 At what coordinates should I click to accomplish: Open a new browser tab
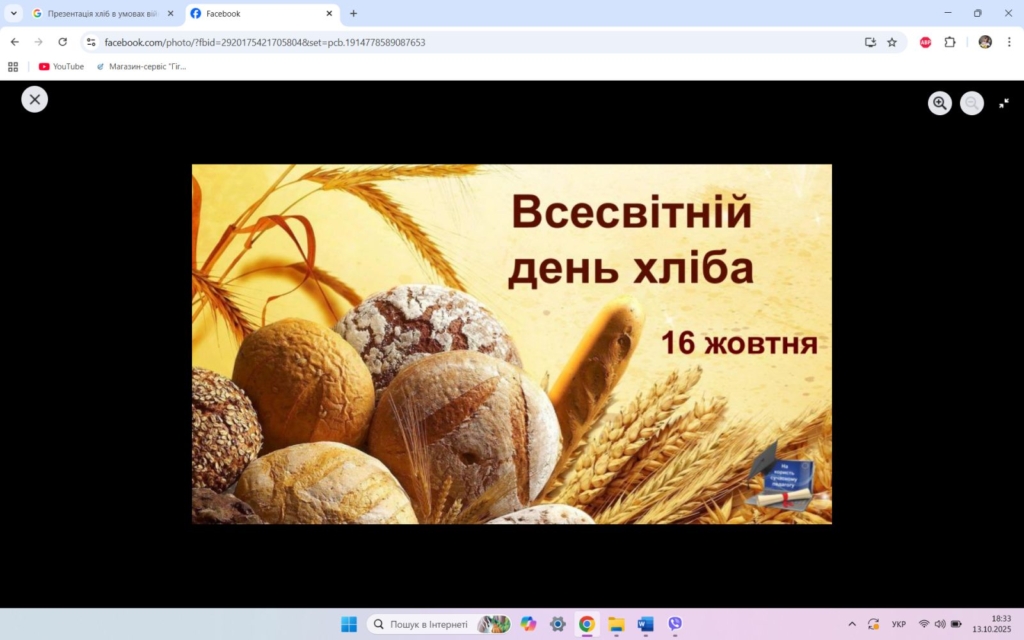click(353, 13)
